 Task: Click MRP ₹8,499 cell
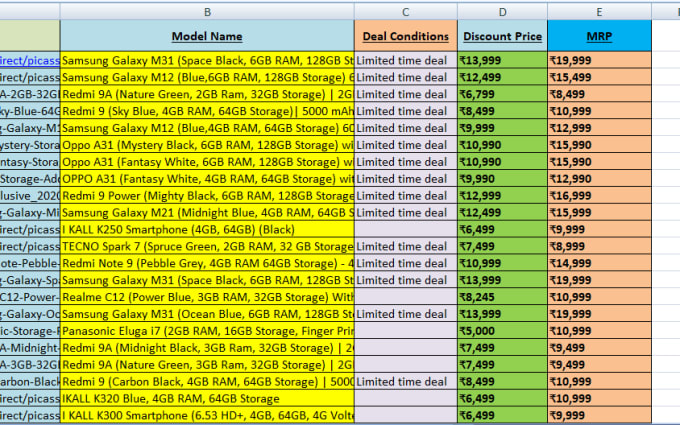click(x=599, y=94)
